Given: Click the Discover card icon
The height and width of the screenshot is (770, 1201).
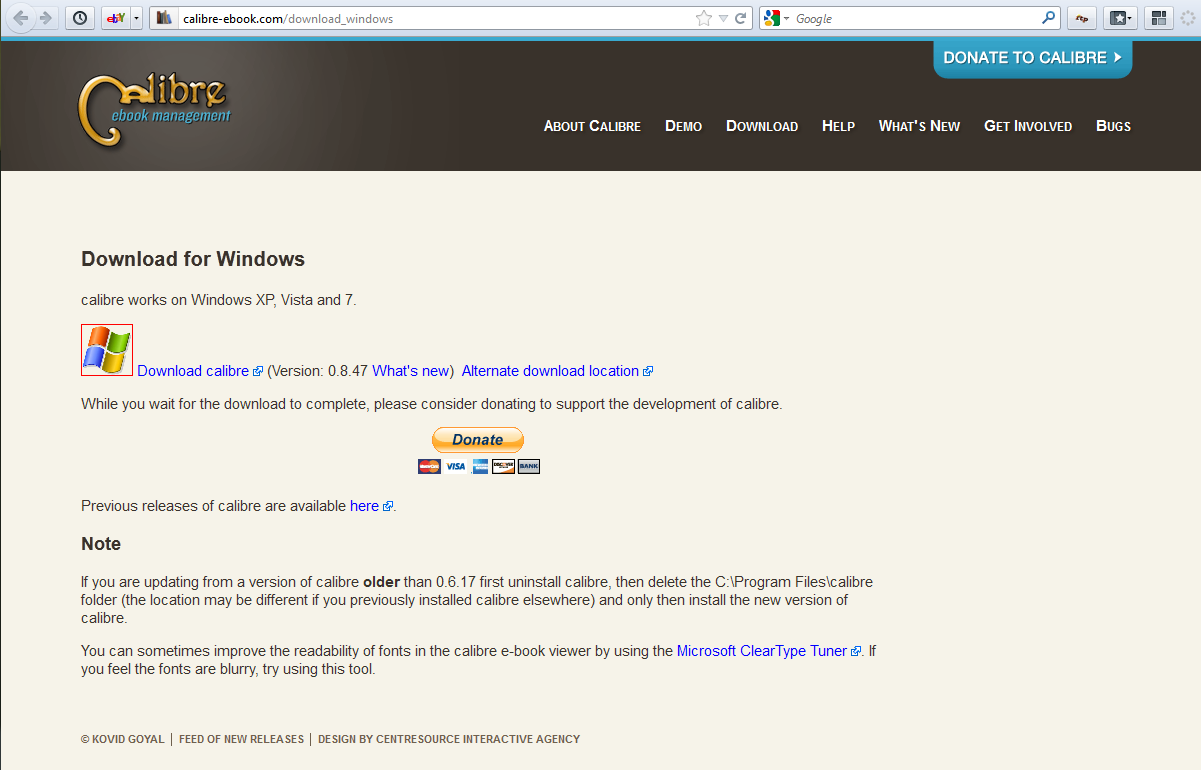Looking at the screenshot, I should [504, 466].
